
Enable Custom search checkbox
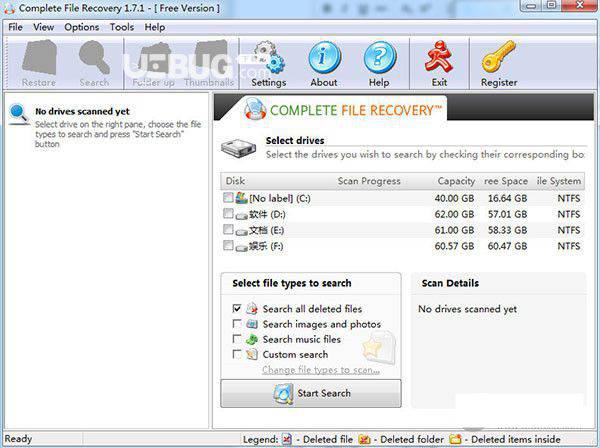tap(237, 354)
